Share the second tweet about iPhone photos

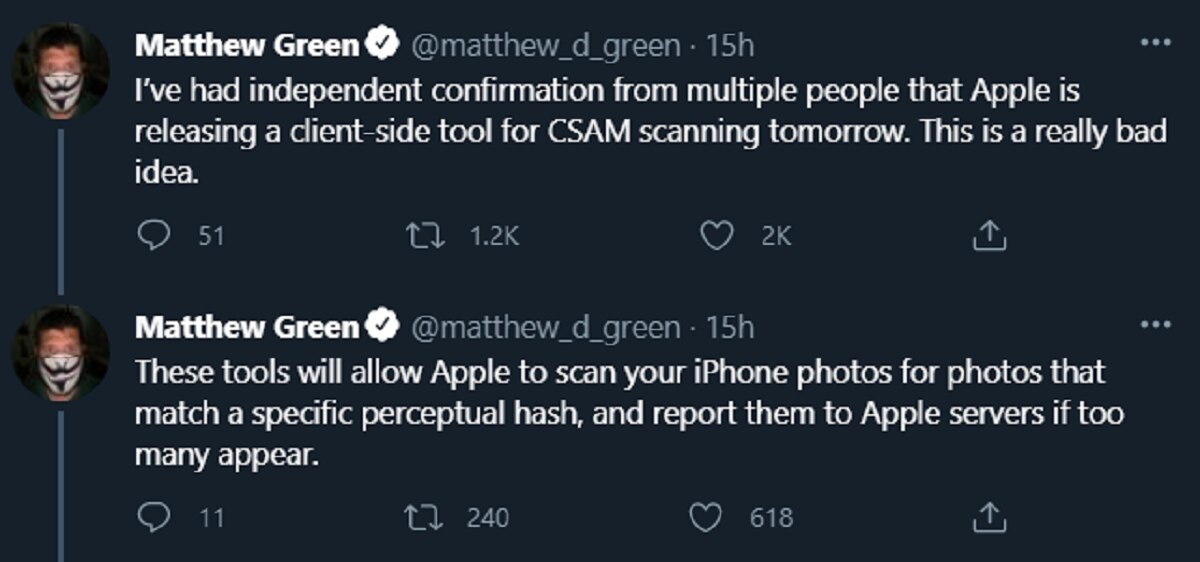coord(987,517)
